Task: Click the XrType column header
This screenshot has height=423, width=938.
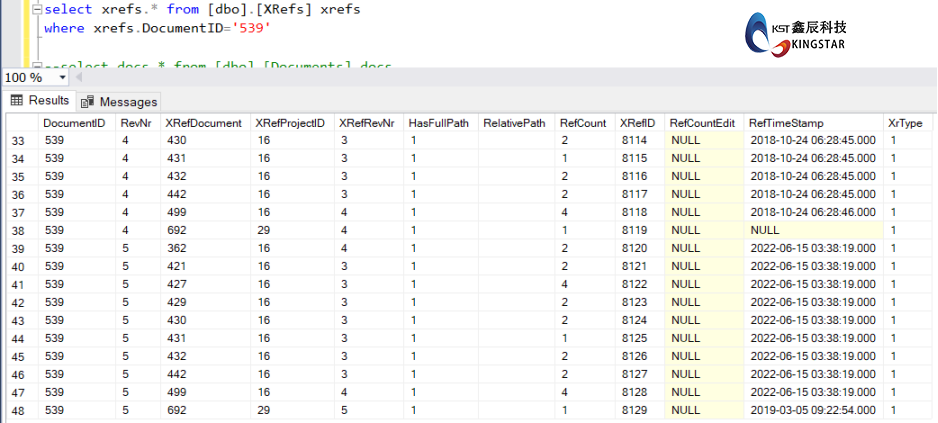Action: tap(905, 123)
